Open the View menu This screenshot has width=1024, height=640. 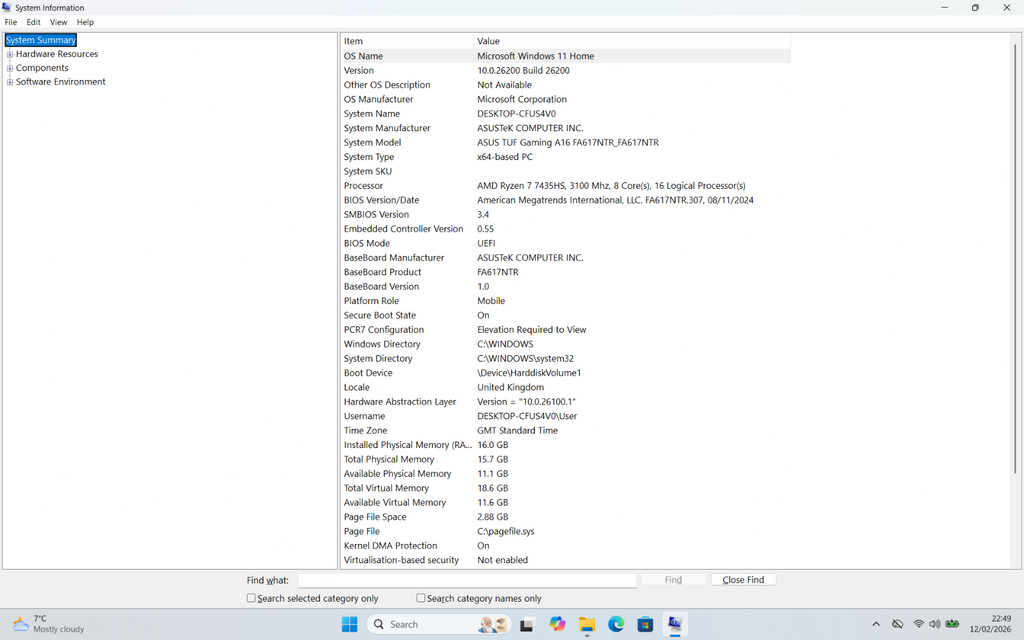point(58,22)
